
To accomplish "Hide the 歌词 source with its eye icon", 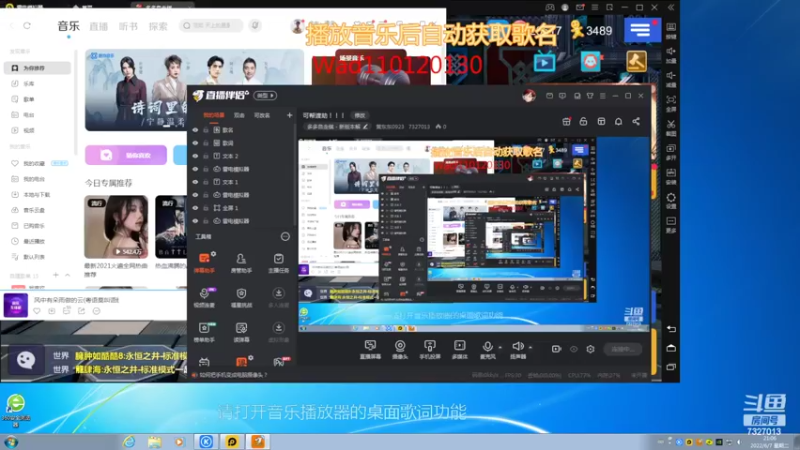I will click(x=195, y=143).
